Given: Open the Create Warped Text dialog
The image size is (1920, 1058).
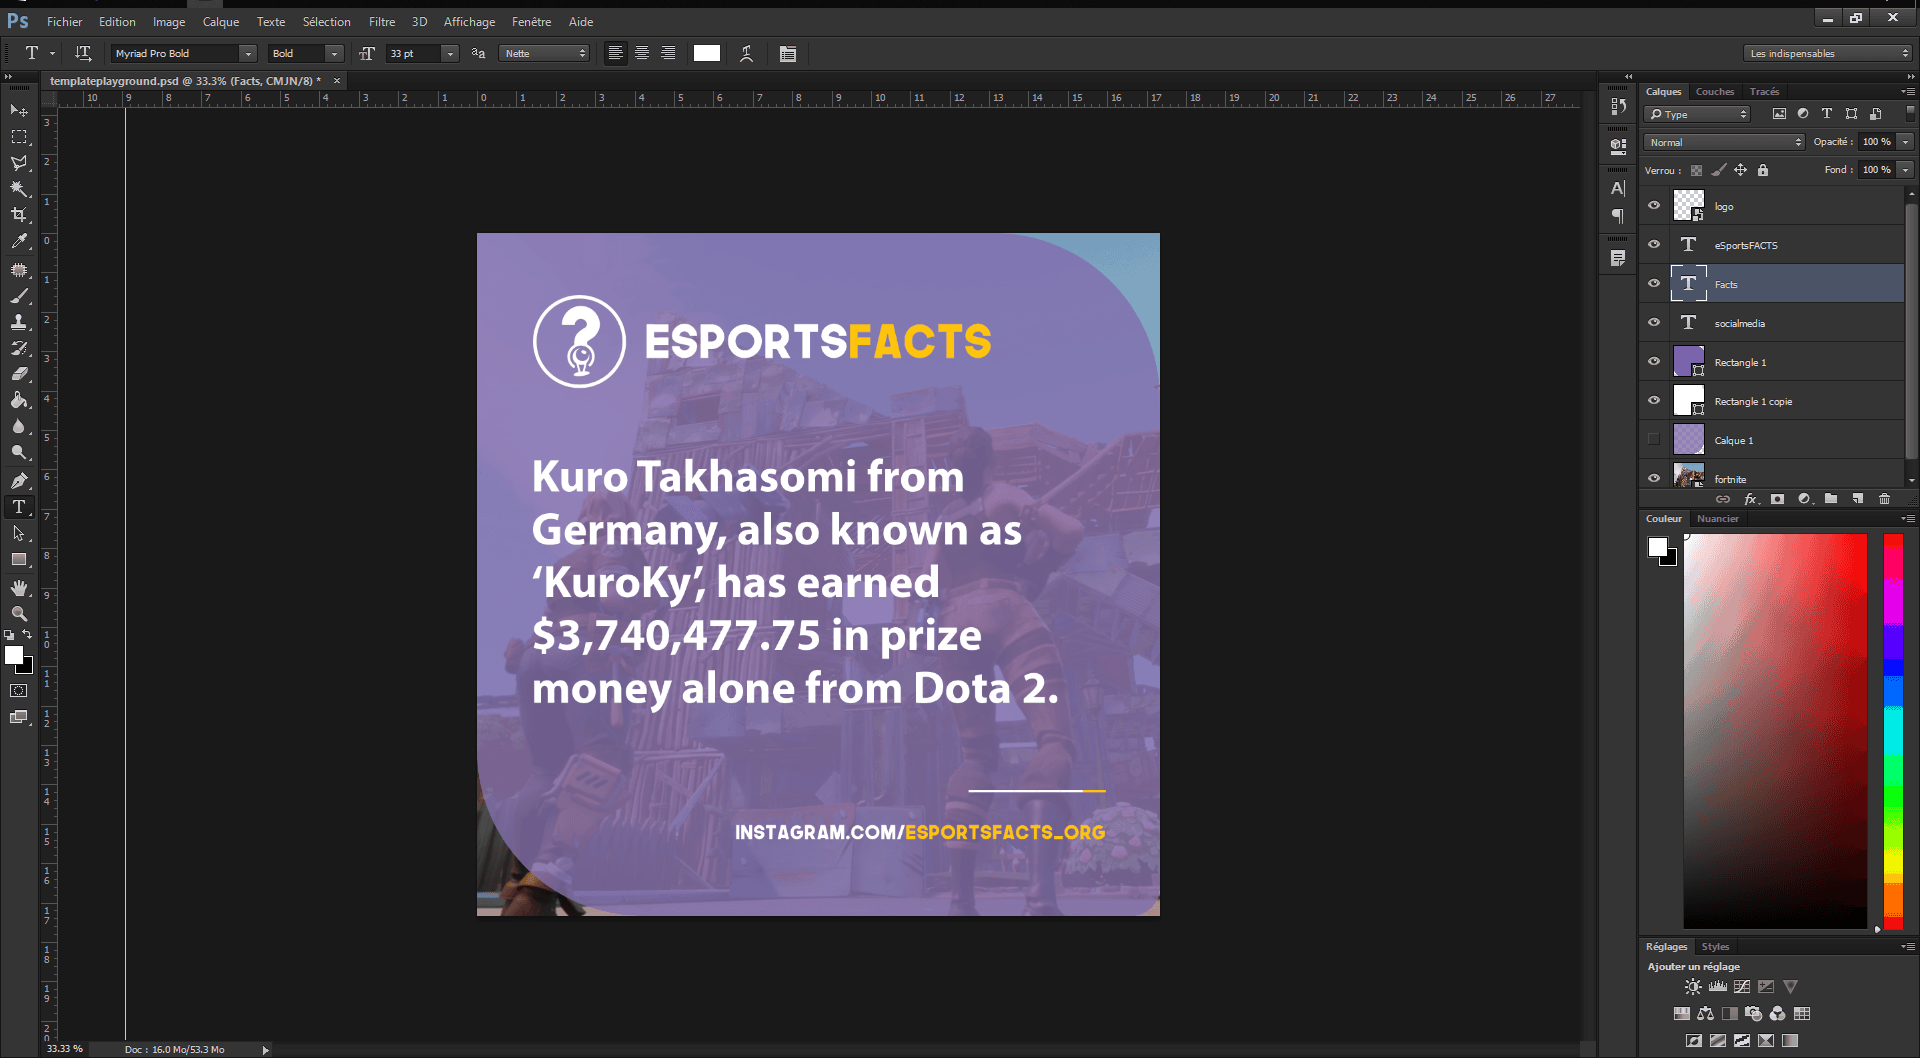Looking at the screenshot, I should click(746, 54).
